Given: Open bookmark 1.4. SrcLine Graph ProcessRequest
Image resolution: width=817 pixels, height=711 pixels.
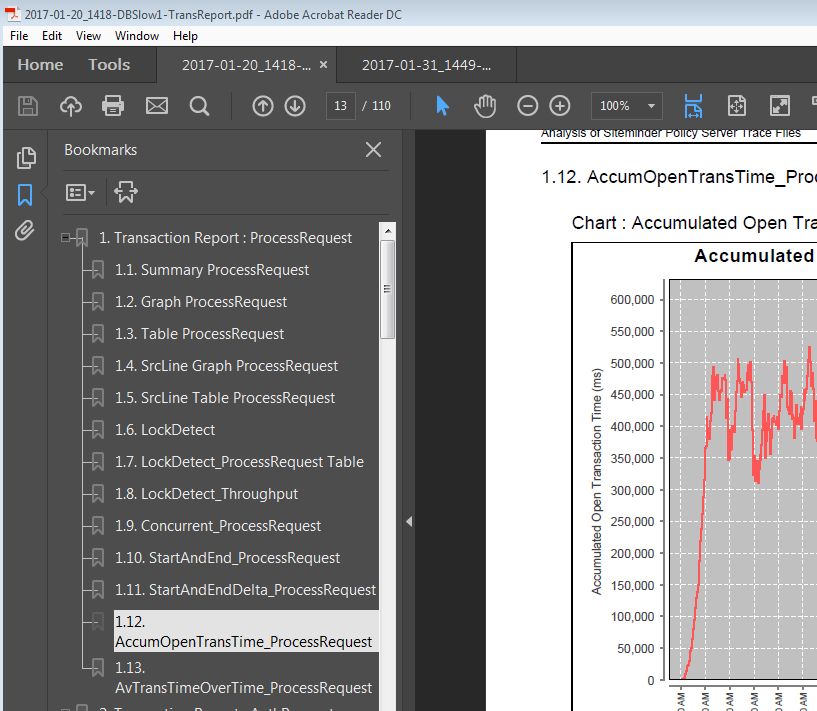Looking at the screenshot, I should (x=227, y=366).
